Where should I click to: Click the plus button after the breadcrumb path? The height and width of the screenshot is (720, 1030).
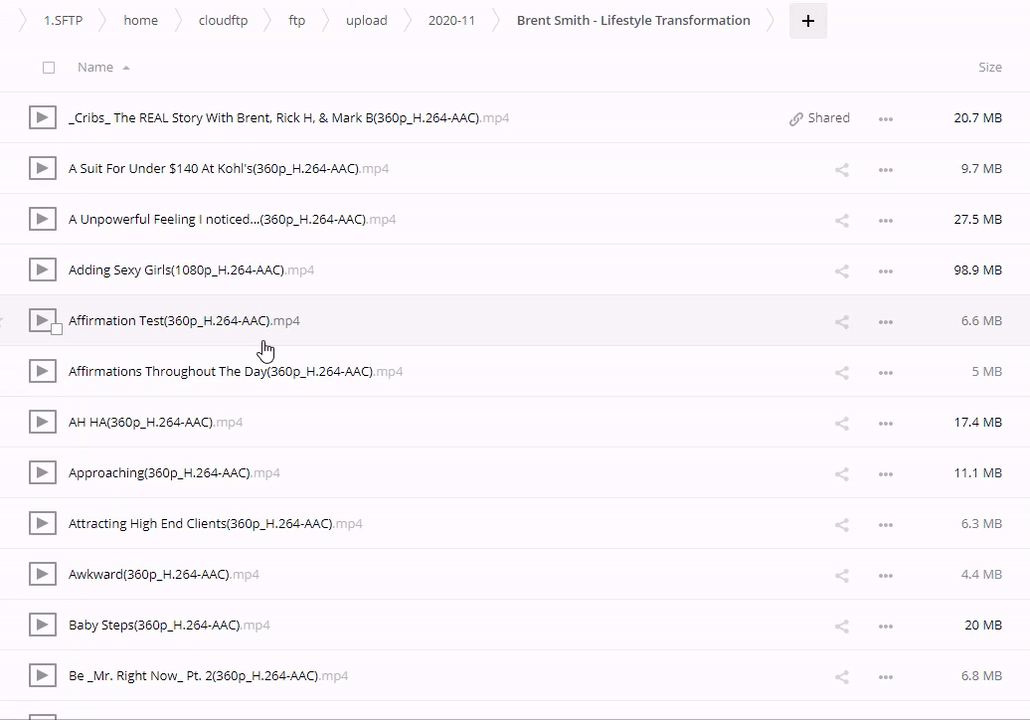click(x=808, y=21)
